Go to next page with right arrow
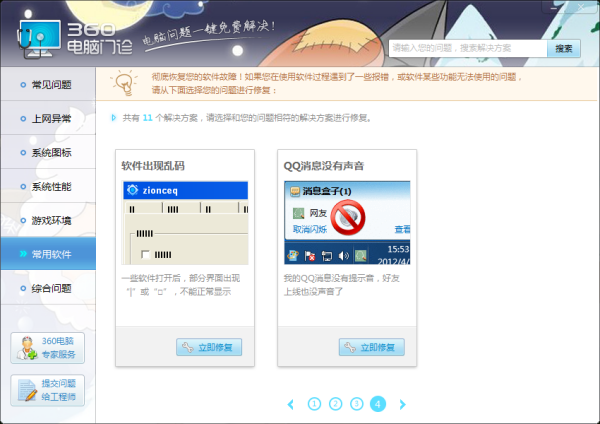 tap(402, 404)
